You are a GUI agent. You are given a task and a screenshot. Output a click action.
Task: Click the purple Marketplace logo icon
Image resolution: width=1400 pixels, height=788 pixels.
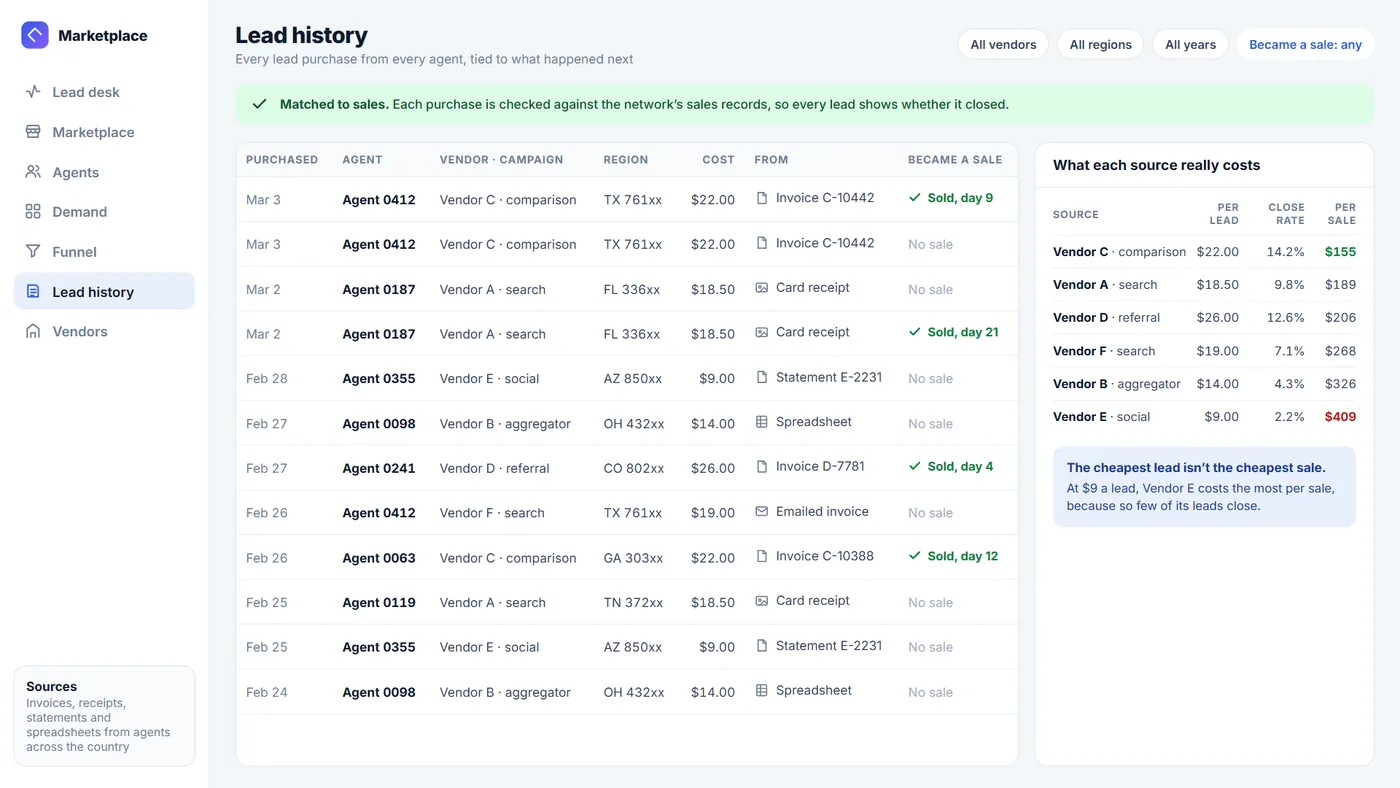pos(35,35)
